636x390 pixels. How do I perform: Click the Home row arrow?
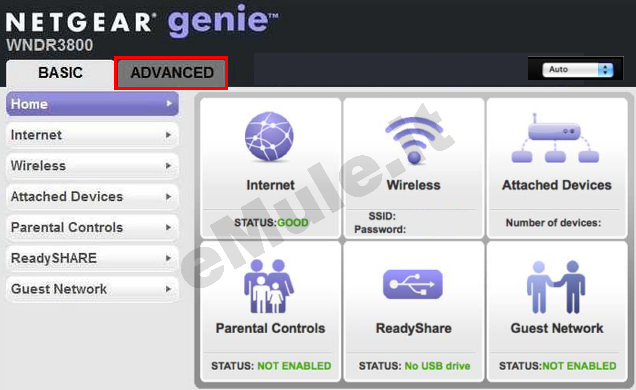coord(169,104)
